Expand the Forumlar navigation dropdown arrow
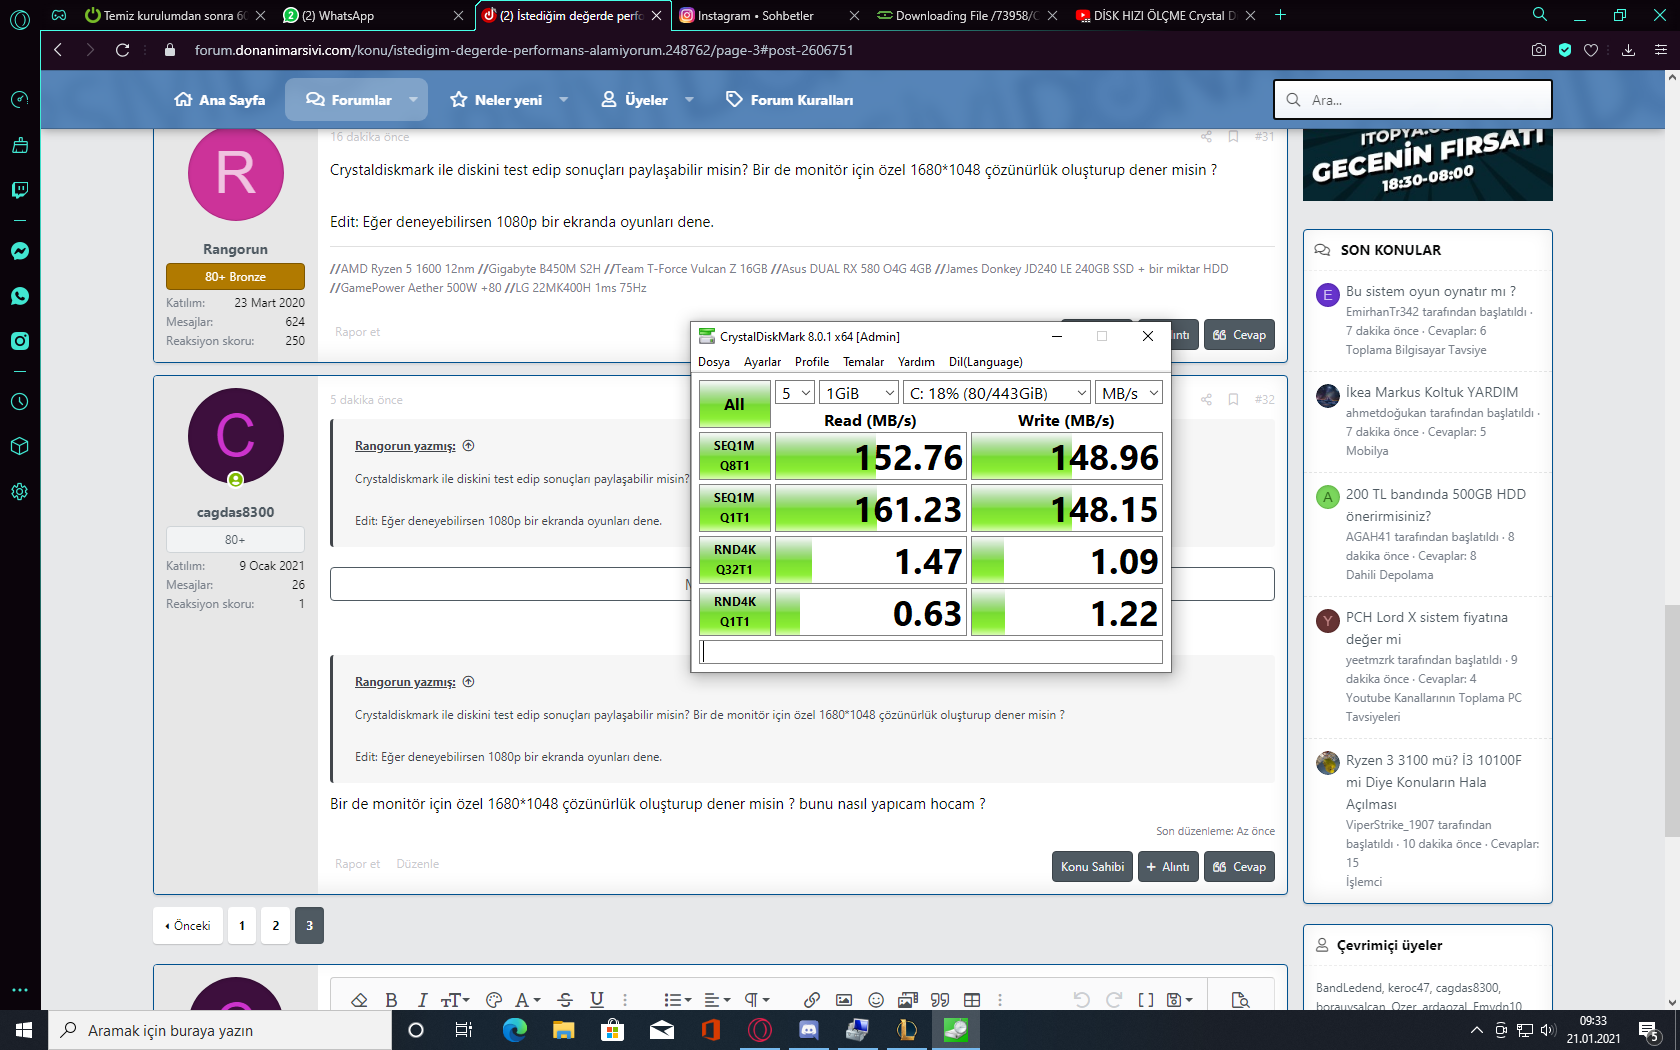The image size is (1680, 1050). 413,100
